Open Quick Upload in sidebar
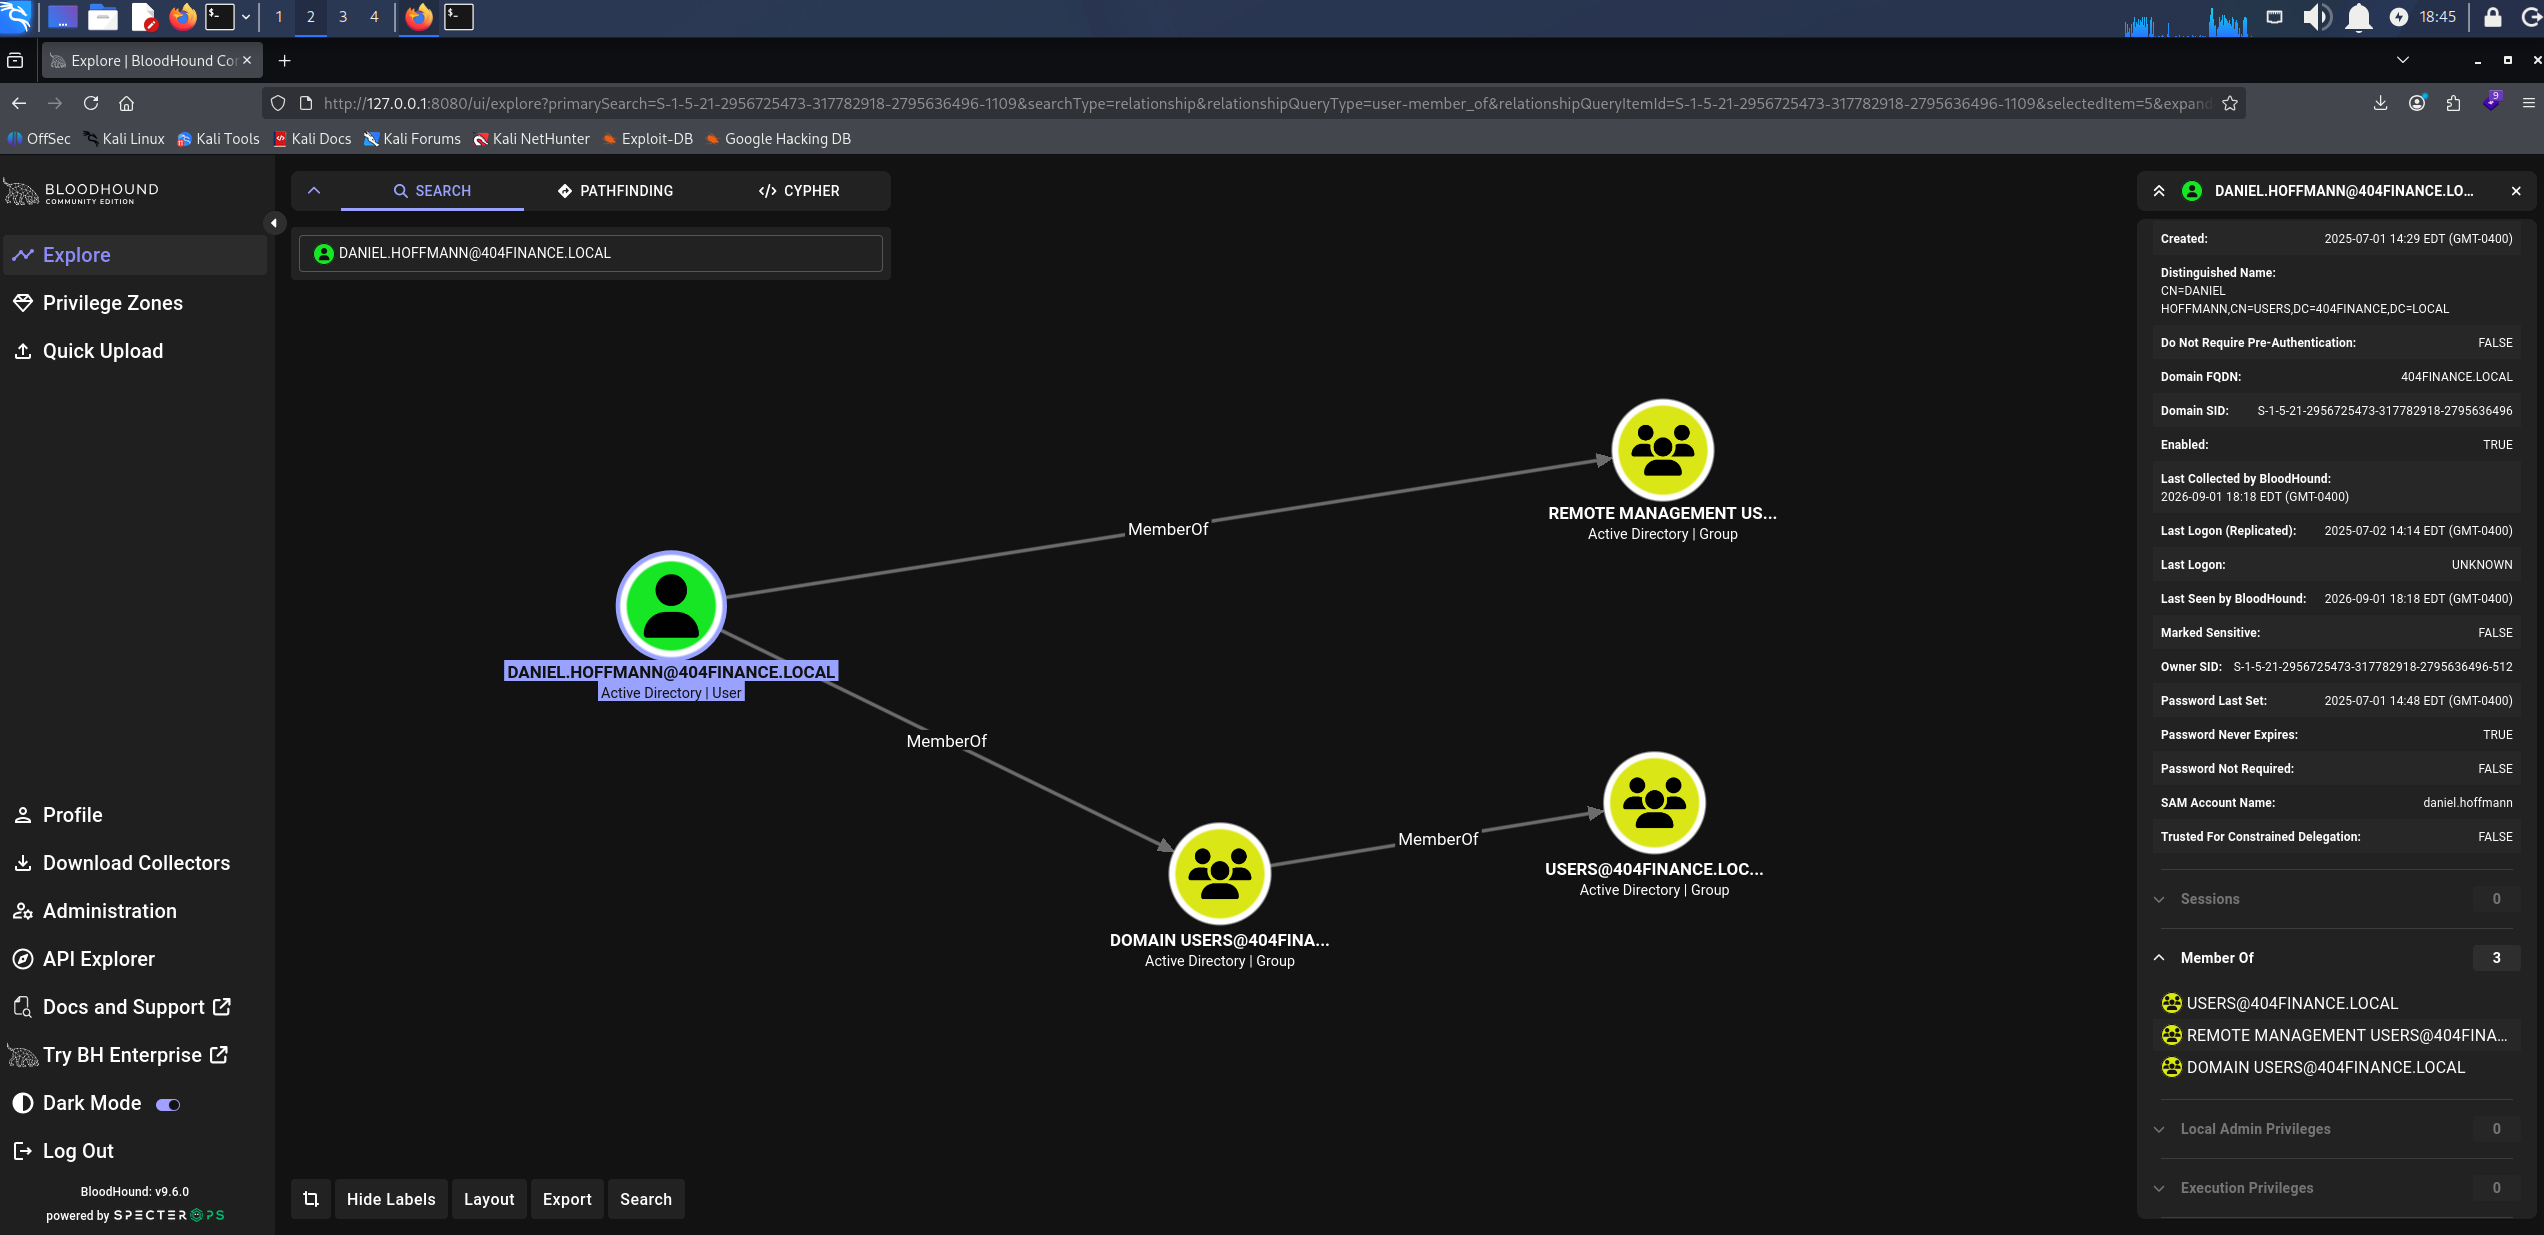The width and height of the screenshot is (2544, 1235). pyautogui.click(x=135, y=351)
